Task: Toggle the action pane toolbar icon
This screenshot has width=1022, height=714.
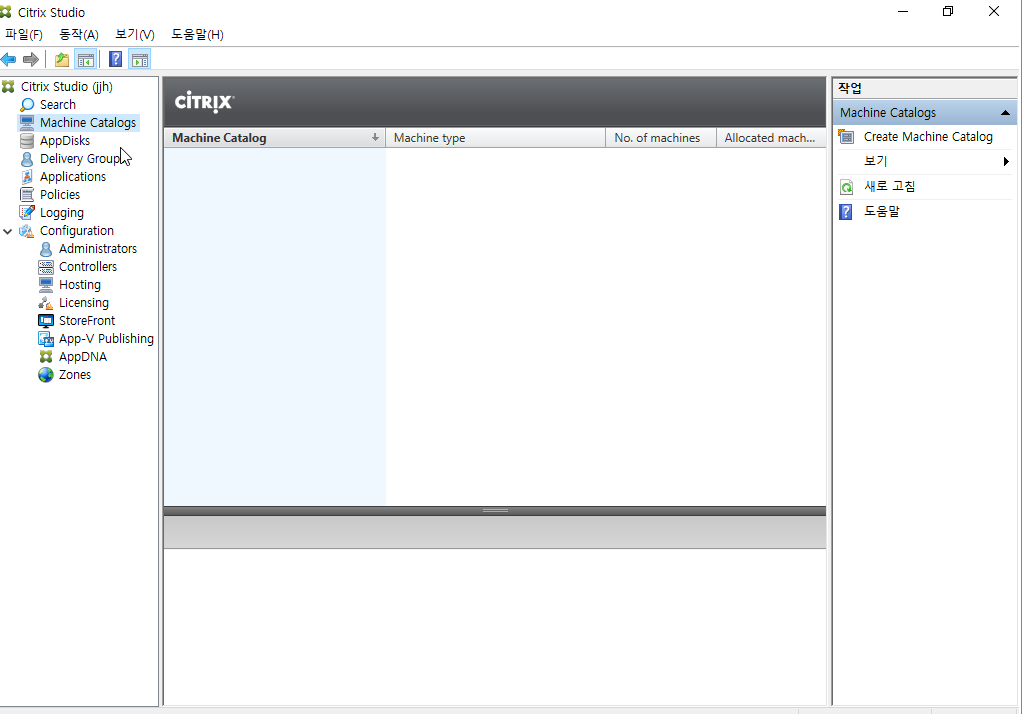Action: click(x=139, y=60)
